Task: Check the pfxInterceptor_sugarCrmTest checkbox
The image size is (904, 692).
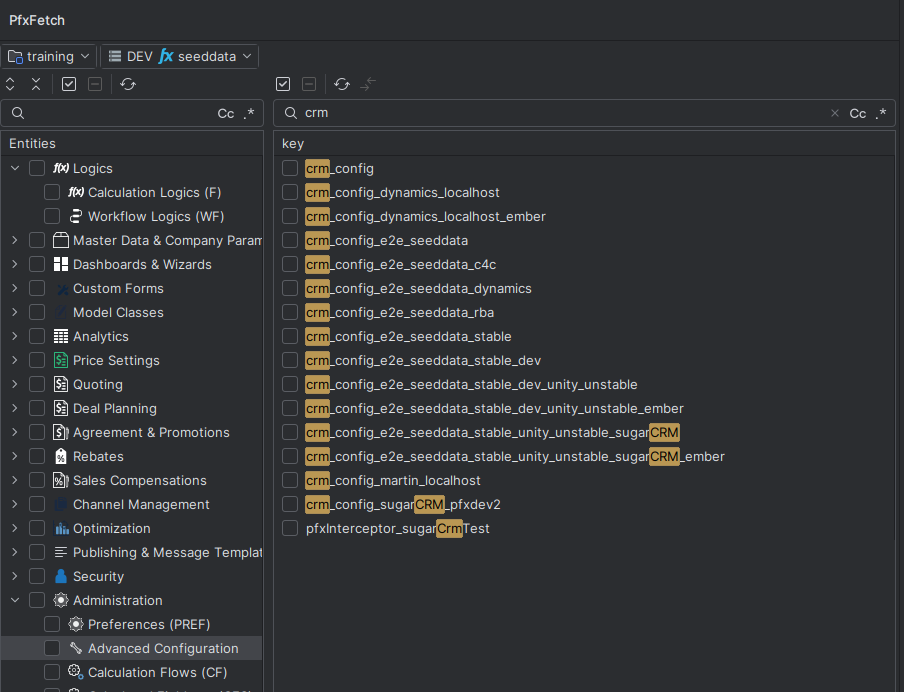Action: 290,528
